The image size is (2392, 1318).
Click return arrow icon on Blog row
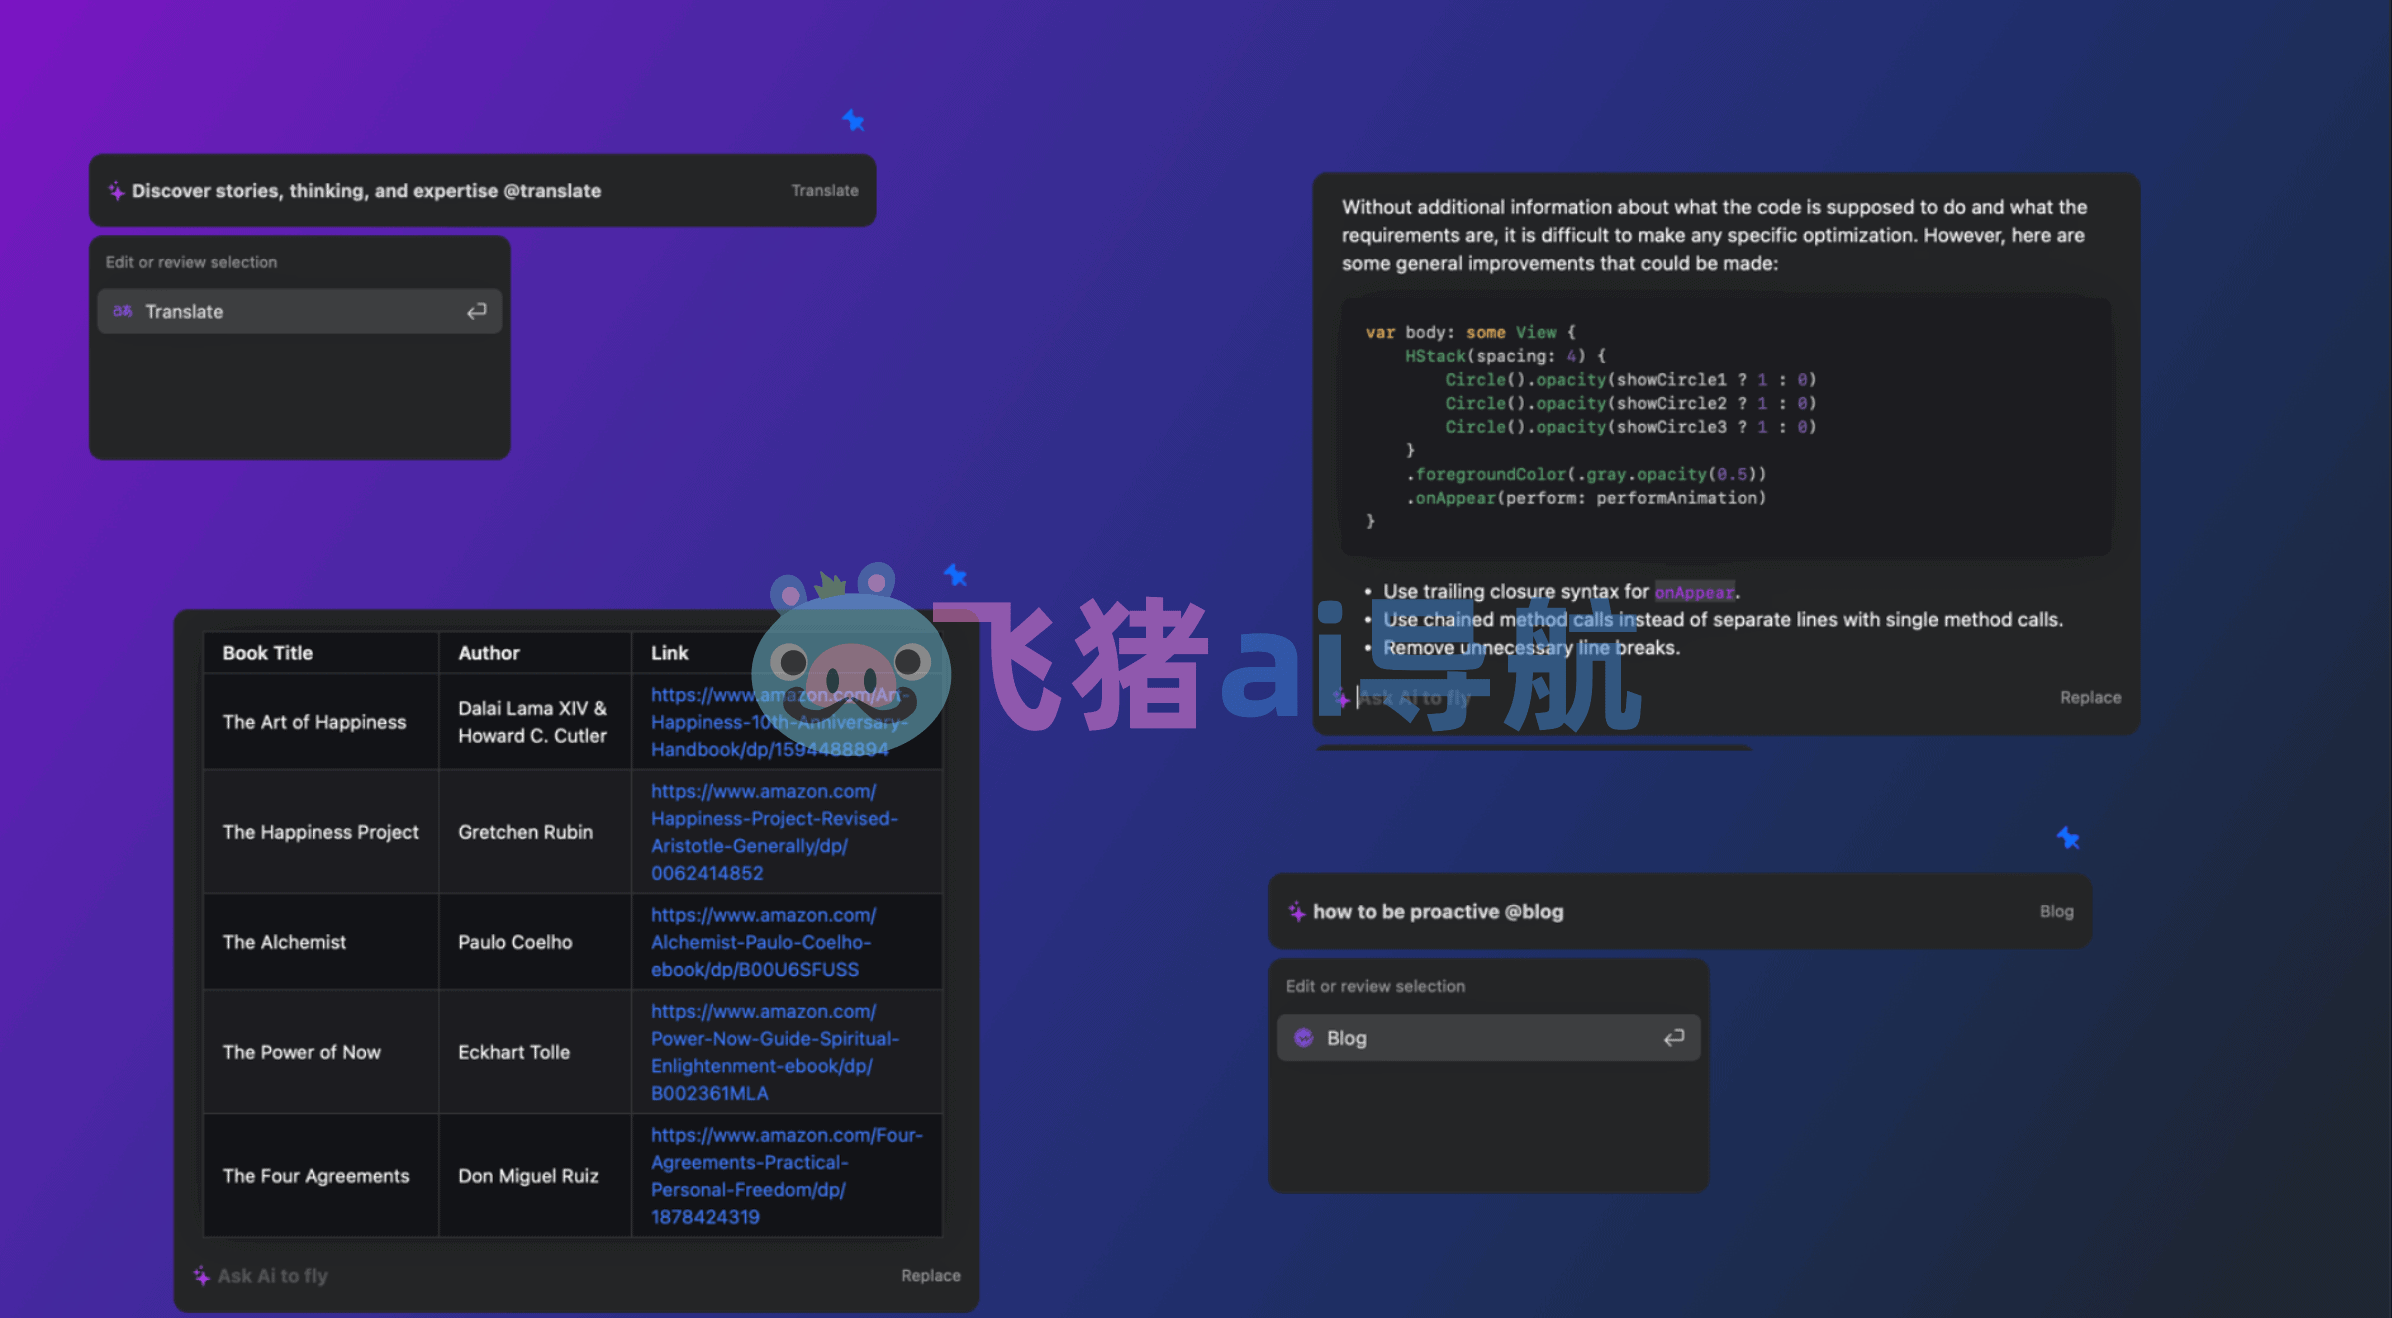tap(1674, 1038)
